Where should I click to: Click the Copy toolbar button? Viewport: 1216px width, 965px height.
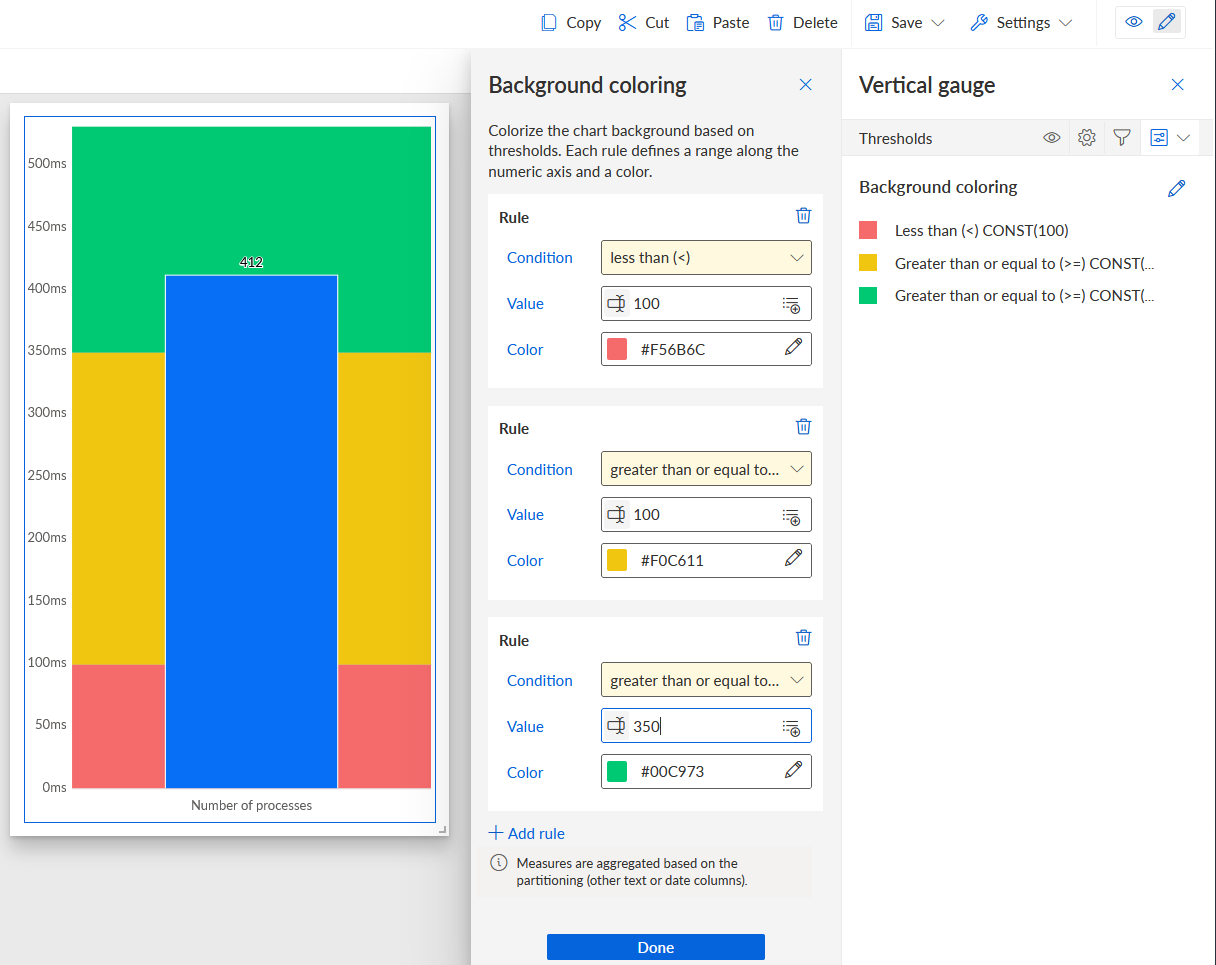coord(571,22)
